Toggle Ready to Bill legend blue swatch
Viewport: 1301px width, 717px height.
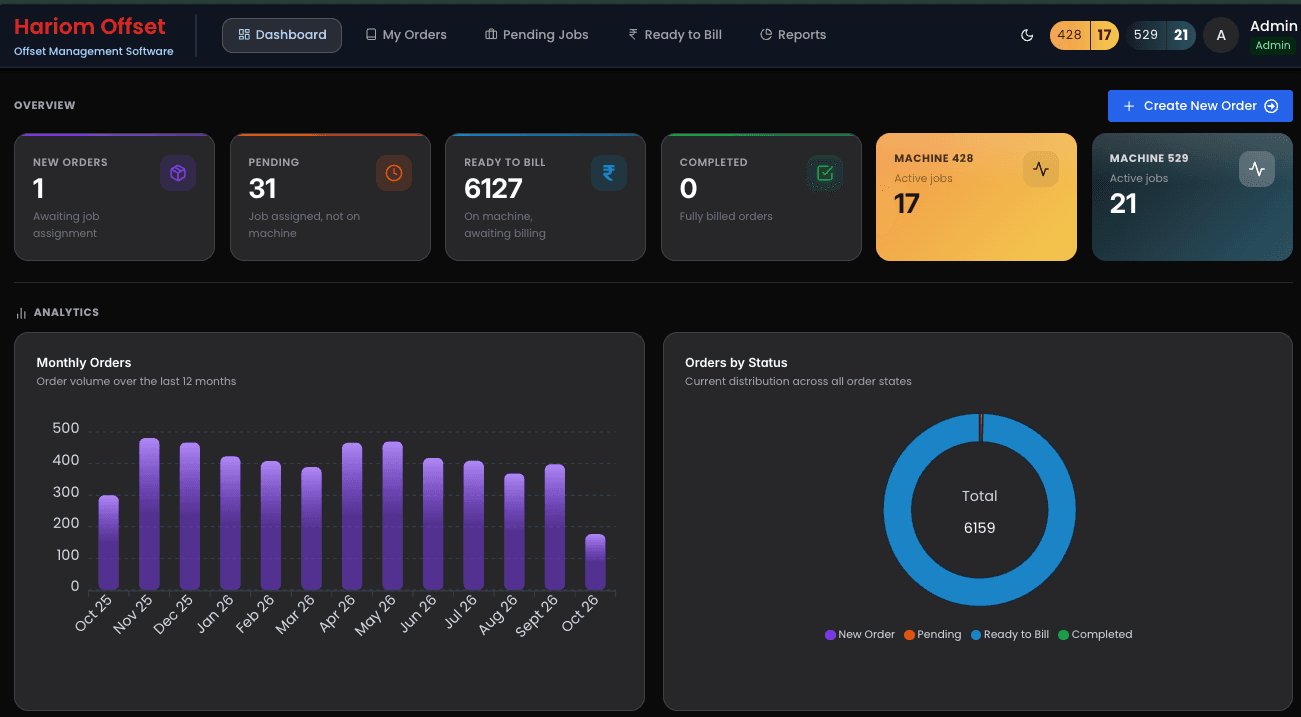click(x=976, y=635)
